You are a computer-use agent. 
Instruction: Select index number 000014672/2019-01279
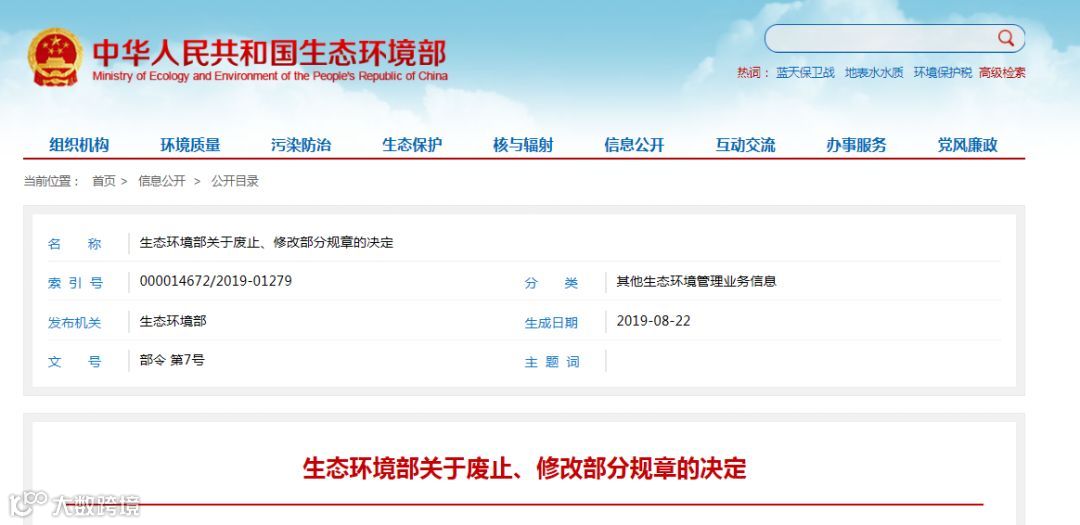[x=216, y=281]
